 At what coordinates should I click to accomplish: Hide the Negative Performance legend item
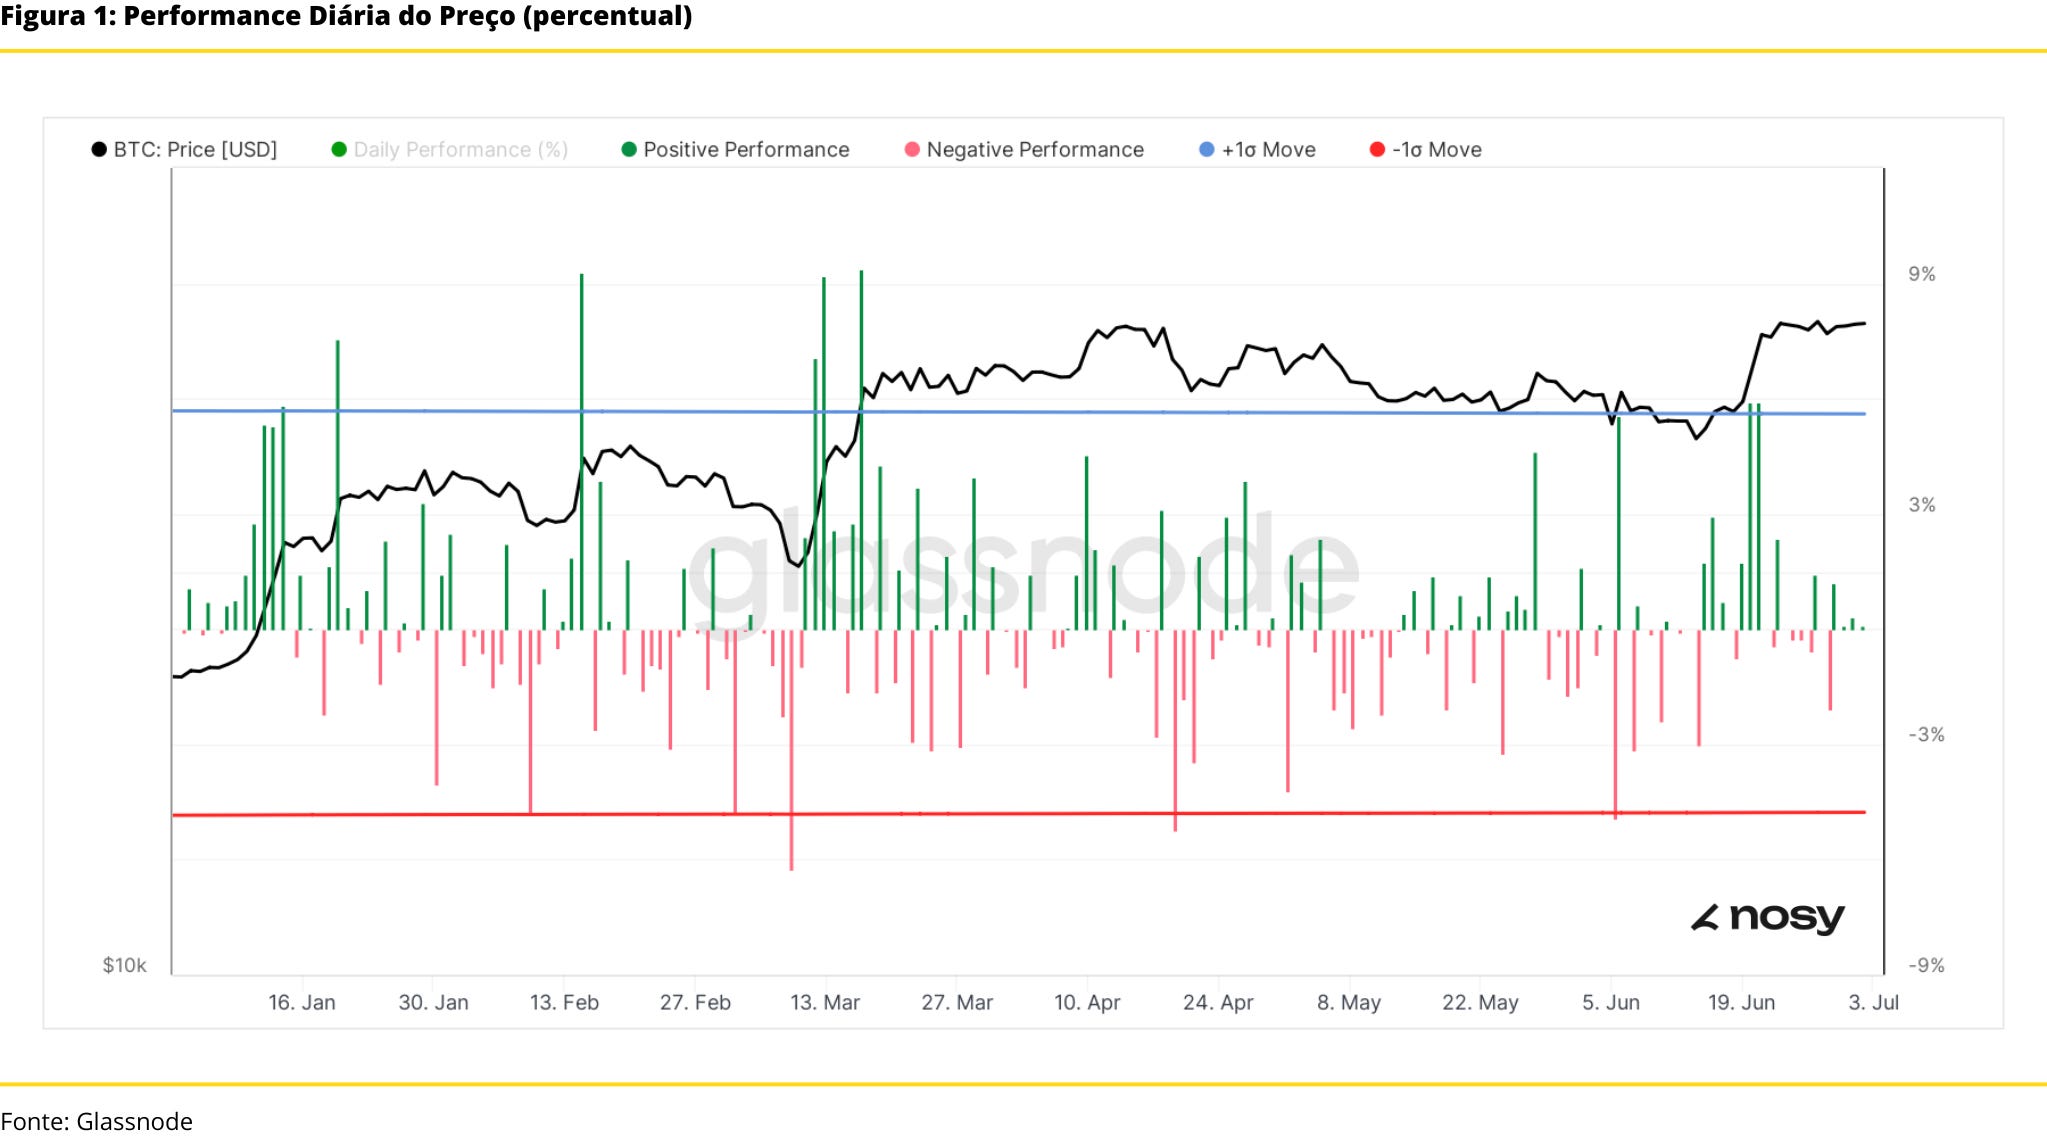tap(1034, 150)
